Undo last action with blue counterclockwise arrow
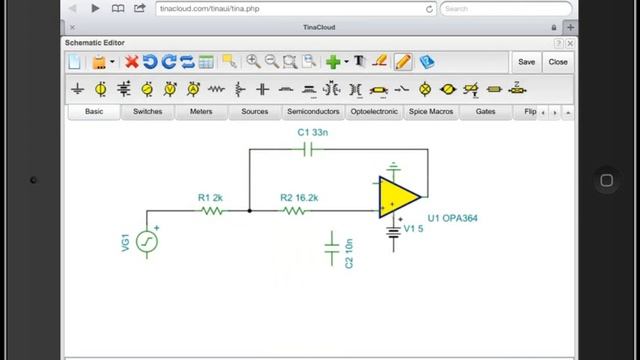This screenshot has height=360, width=640. [150, 62]
